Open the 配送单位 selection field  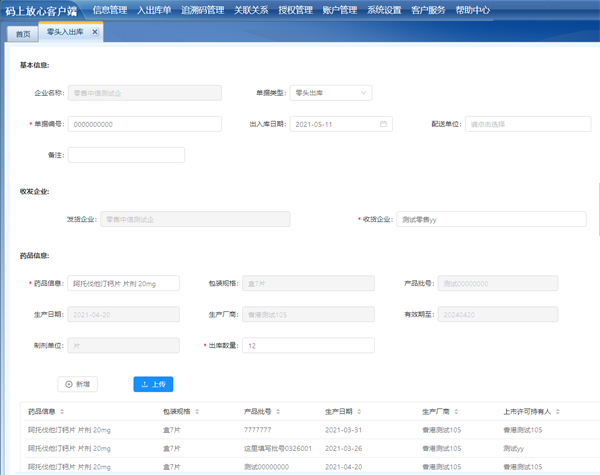click(x=527, y=124)
